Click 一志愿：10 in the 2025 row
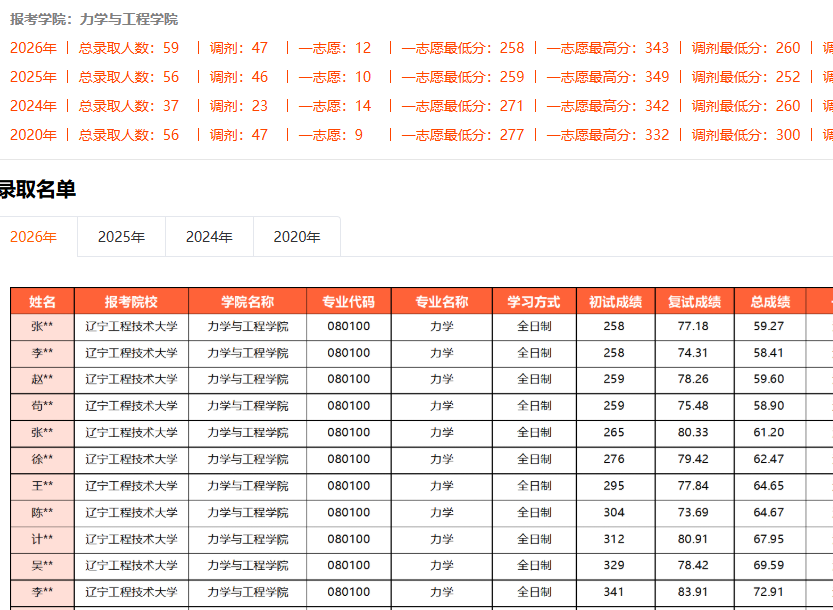 coord(335,77)
